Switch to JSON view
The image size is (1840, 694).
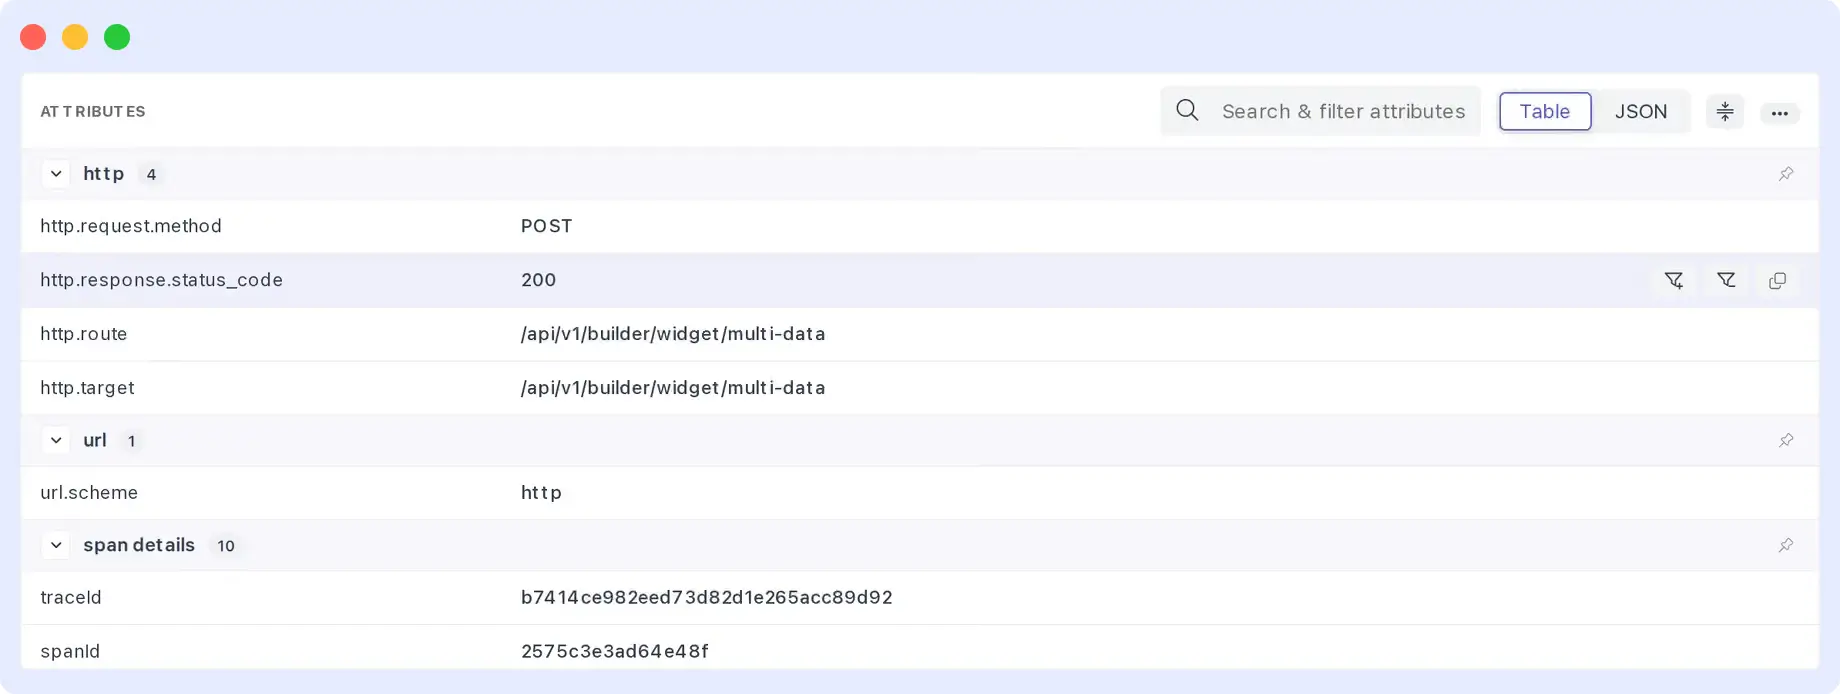pos(1641,111)
